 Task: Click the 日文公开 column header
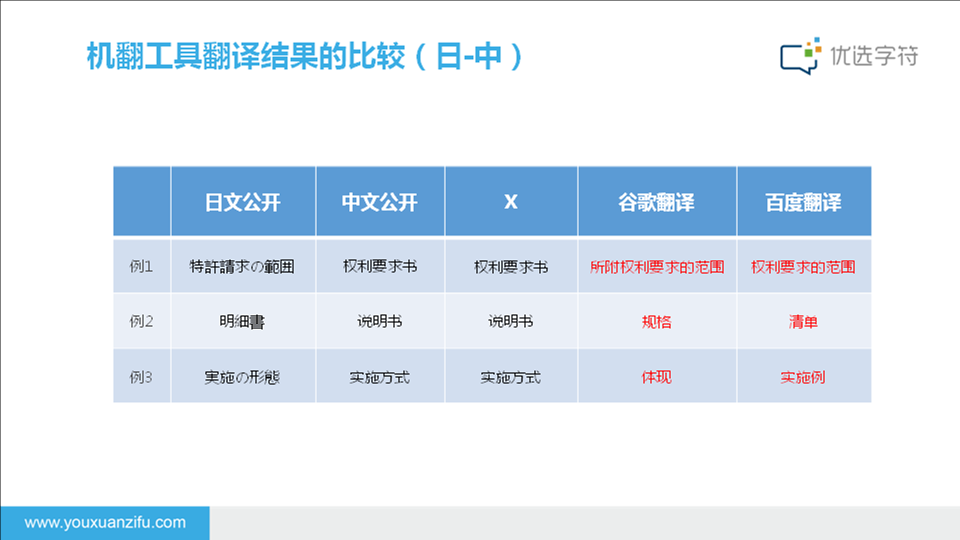coord(243,202)
